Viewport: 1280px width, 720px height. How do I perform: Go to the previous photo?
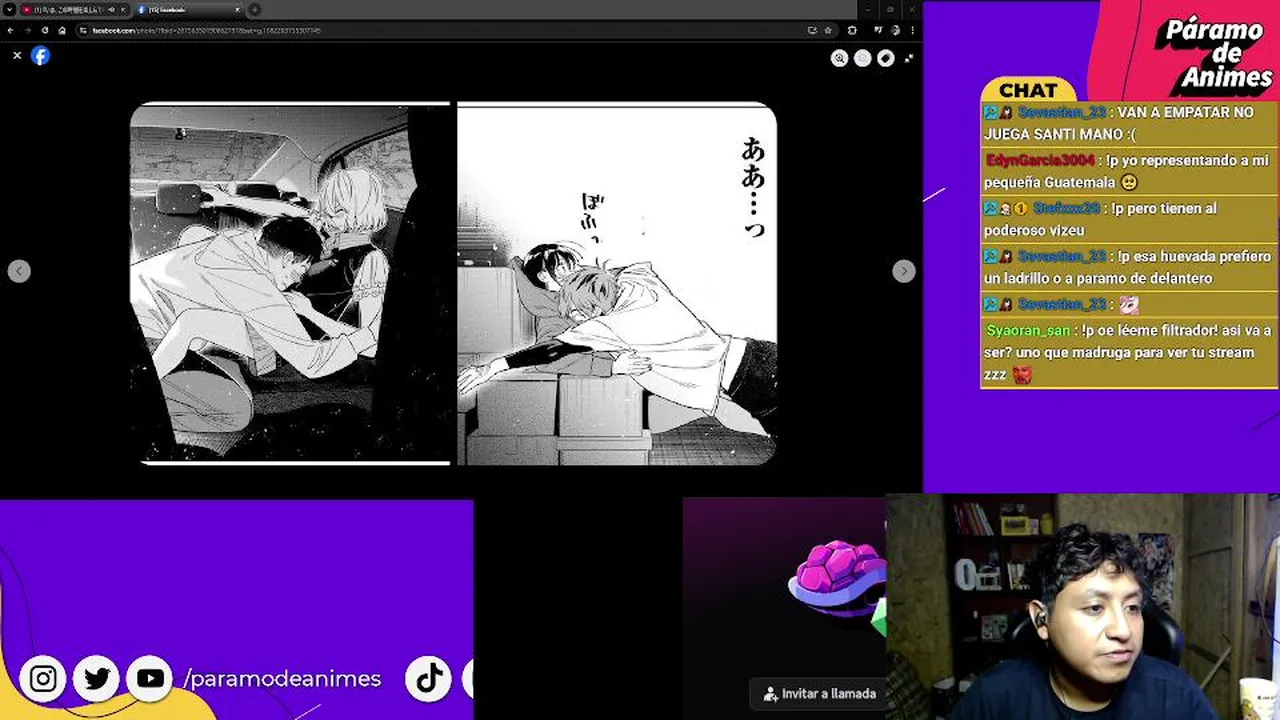coord(19,271)
